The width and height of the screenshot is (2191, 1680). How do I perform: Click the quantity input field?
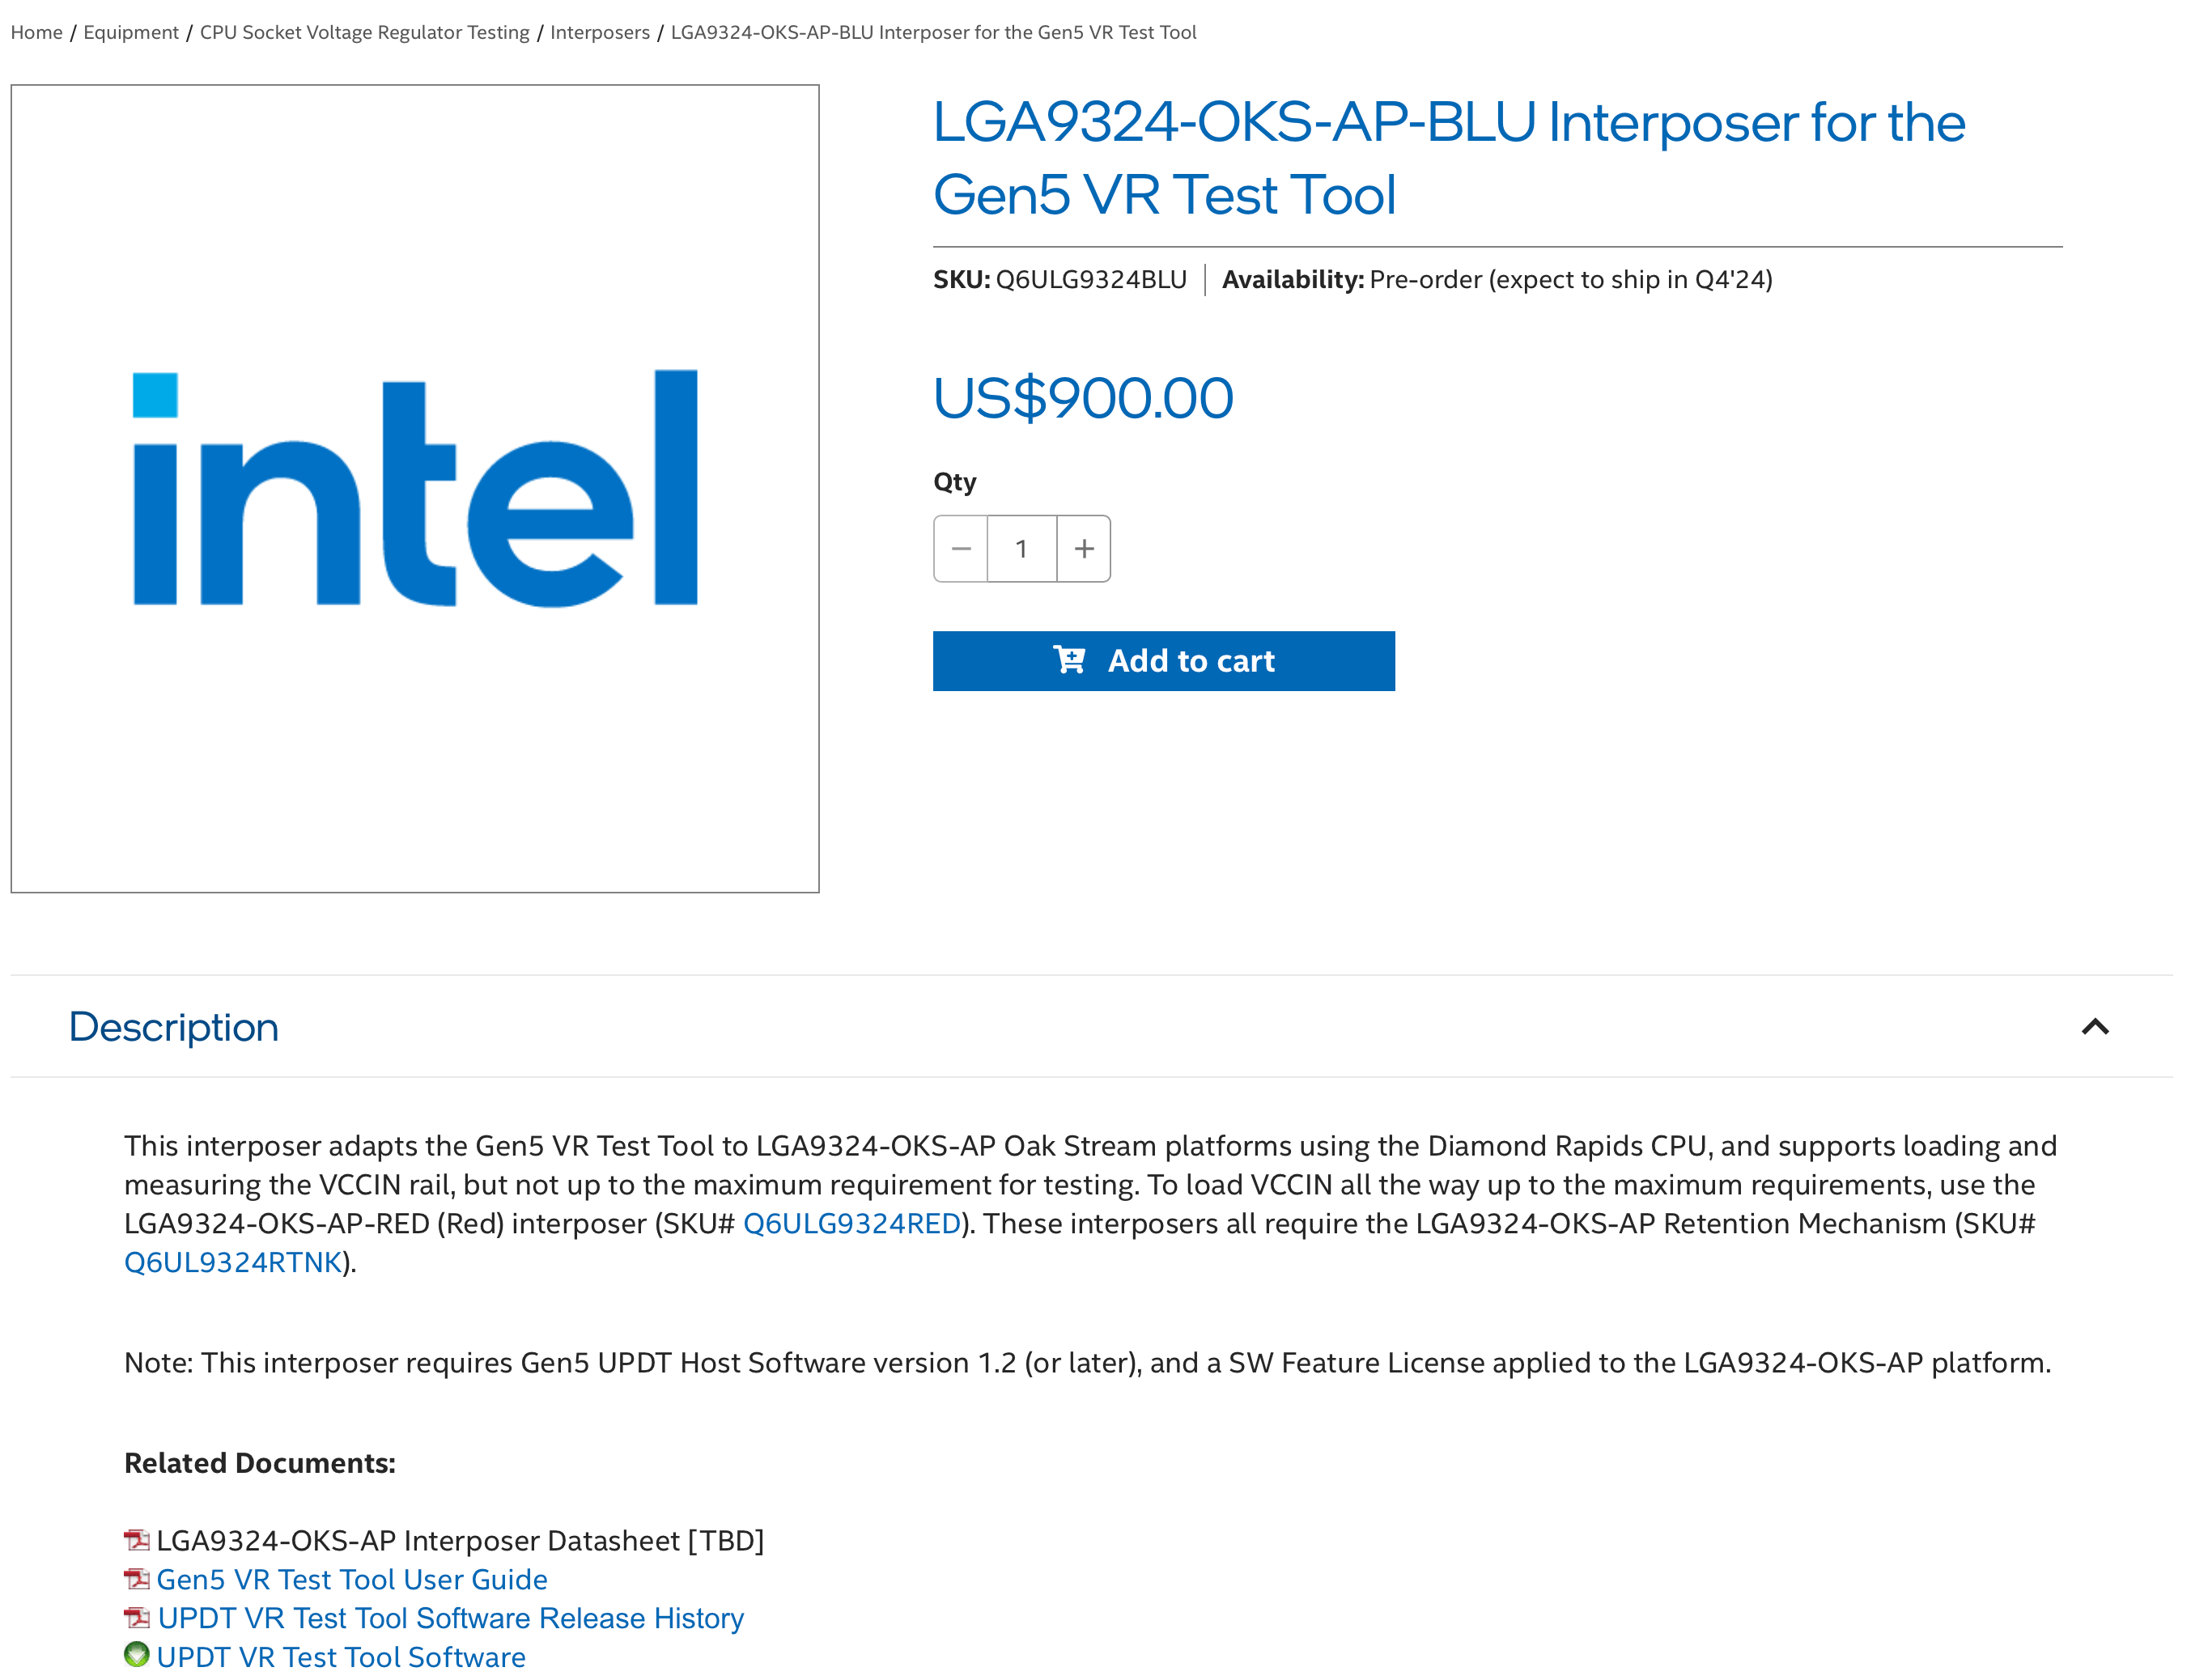[1021, 549]
